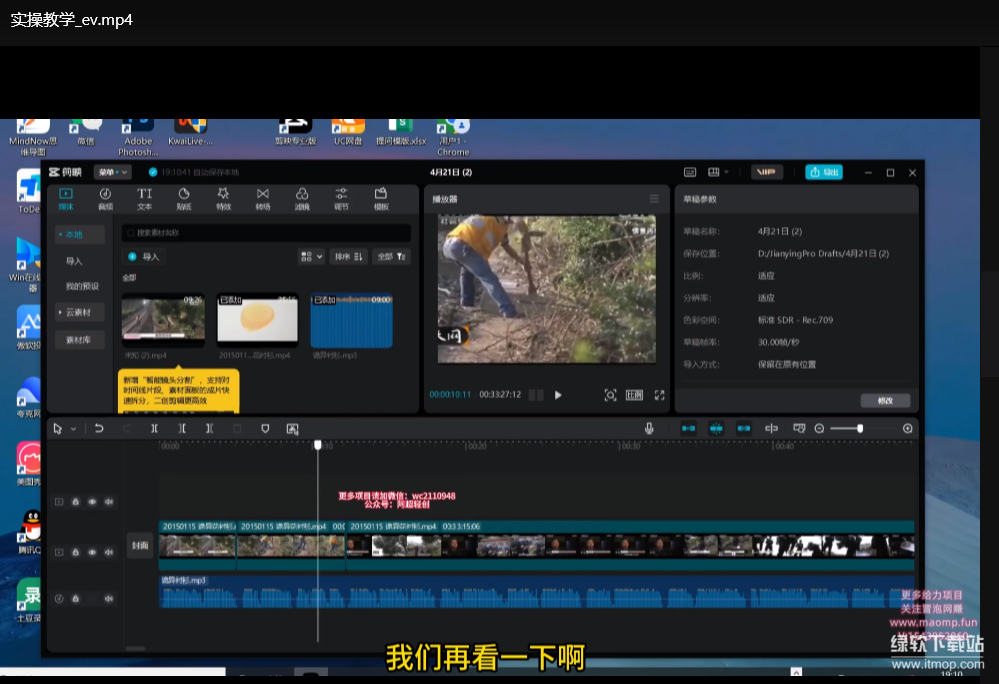Image resolution: width=999 pixels, height=684 pixels.
Task: Click the trim-left (delete left) tool
Action: pyautogui.click(x=182, y=429)
